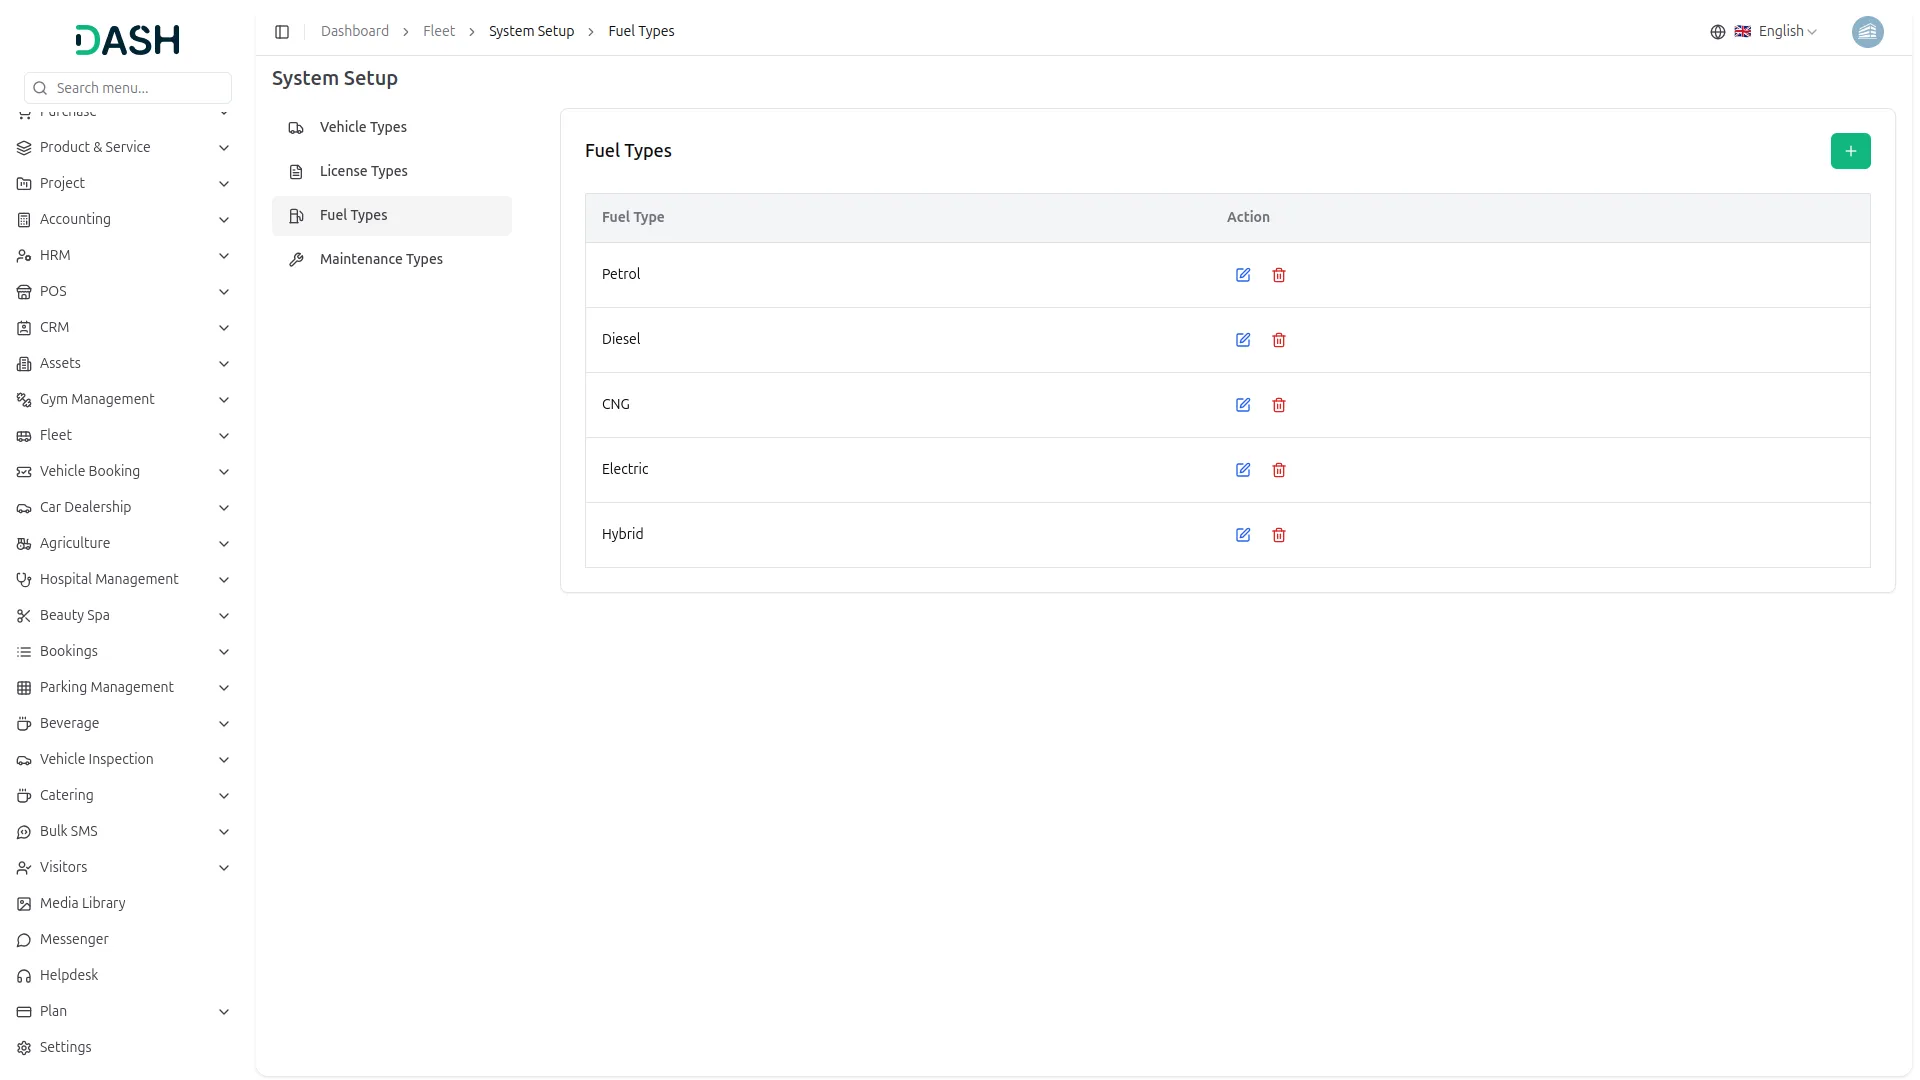Edit the CNG fuel type entry
Screen dimensions: 1920x1080
tap(1243, 405)
